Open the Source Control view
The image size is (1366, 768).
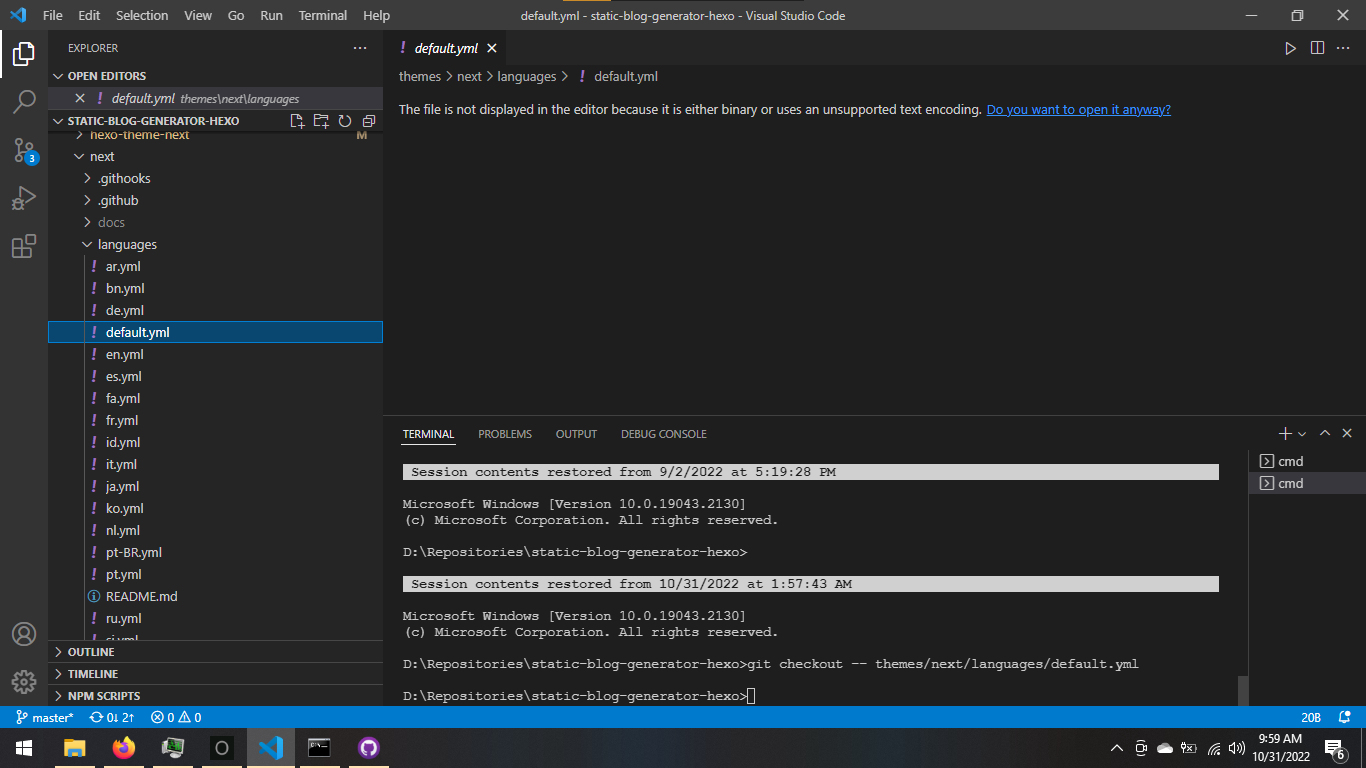(24, 150)
